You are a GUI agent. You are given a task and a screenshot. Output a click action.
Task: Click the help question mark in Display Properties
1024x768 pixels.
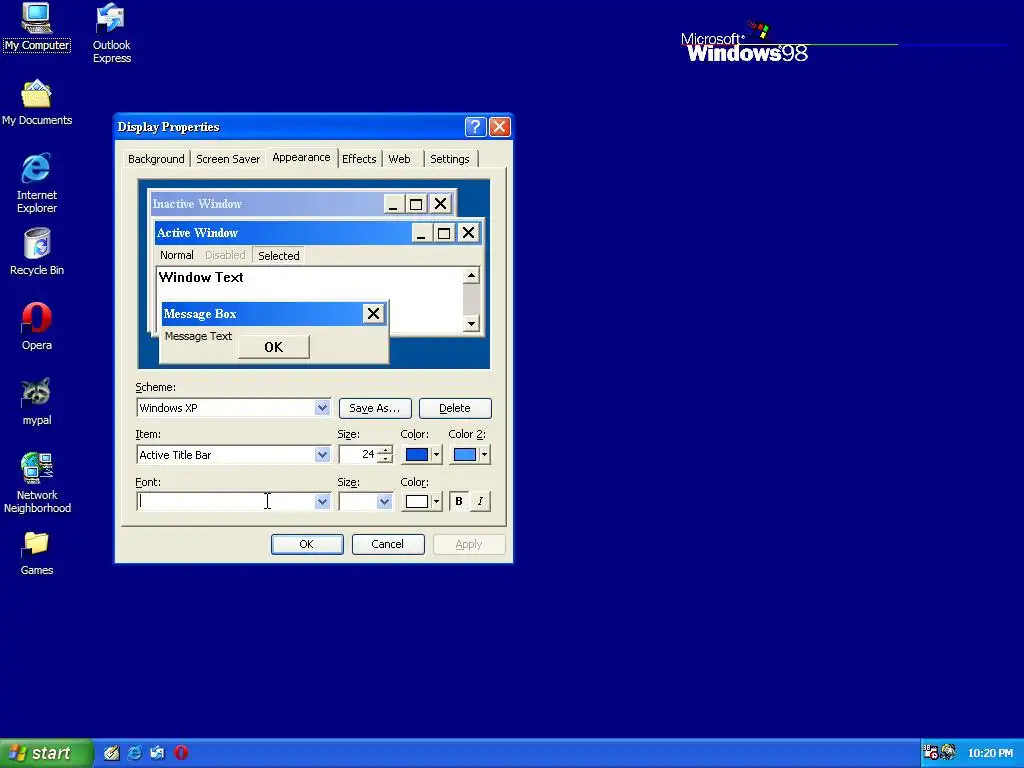[x=475, y=127]
